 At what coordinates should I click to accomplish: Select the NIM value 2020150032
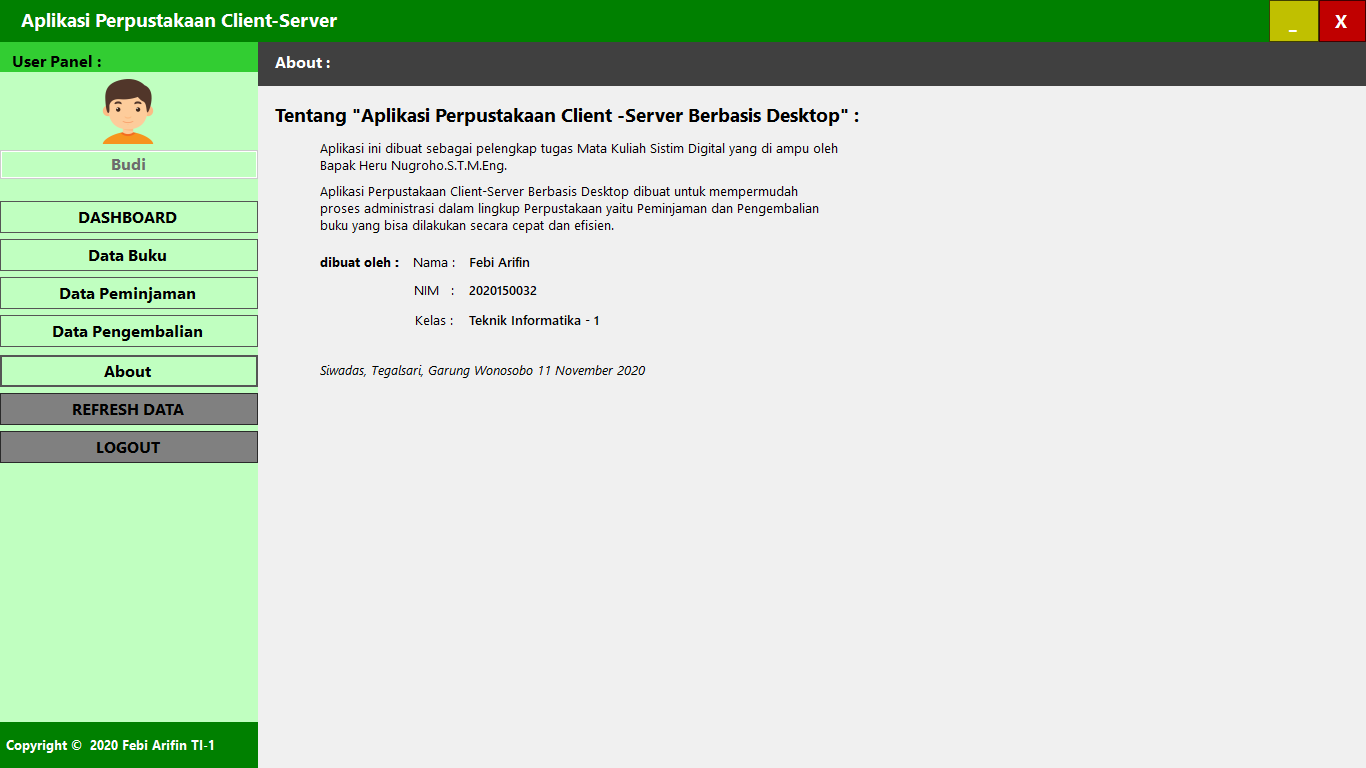pyautogui.click(x=502, y=291)
